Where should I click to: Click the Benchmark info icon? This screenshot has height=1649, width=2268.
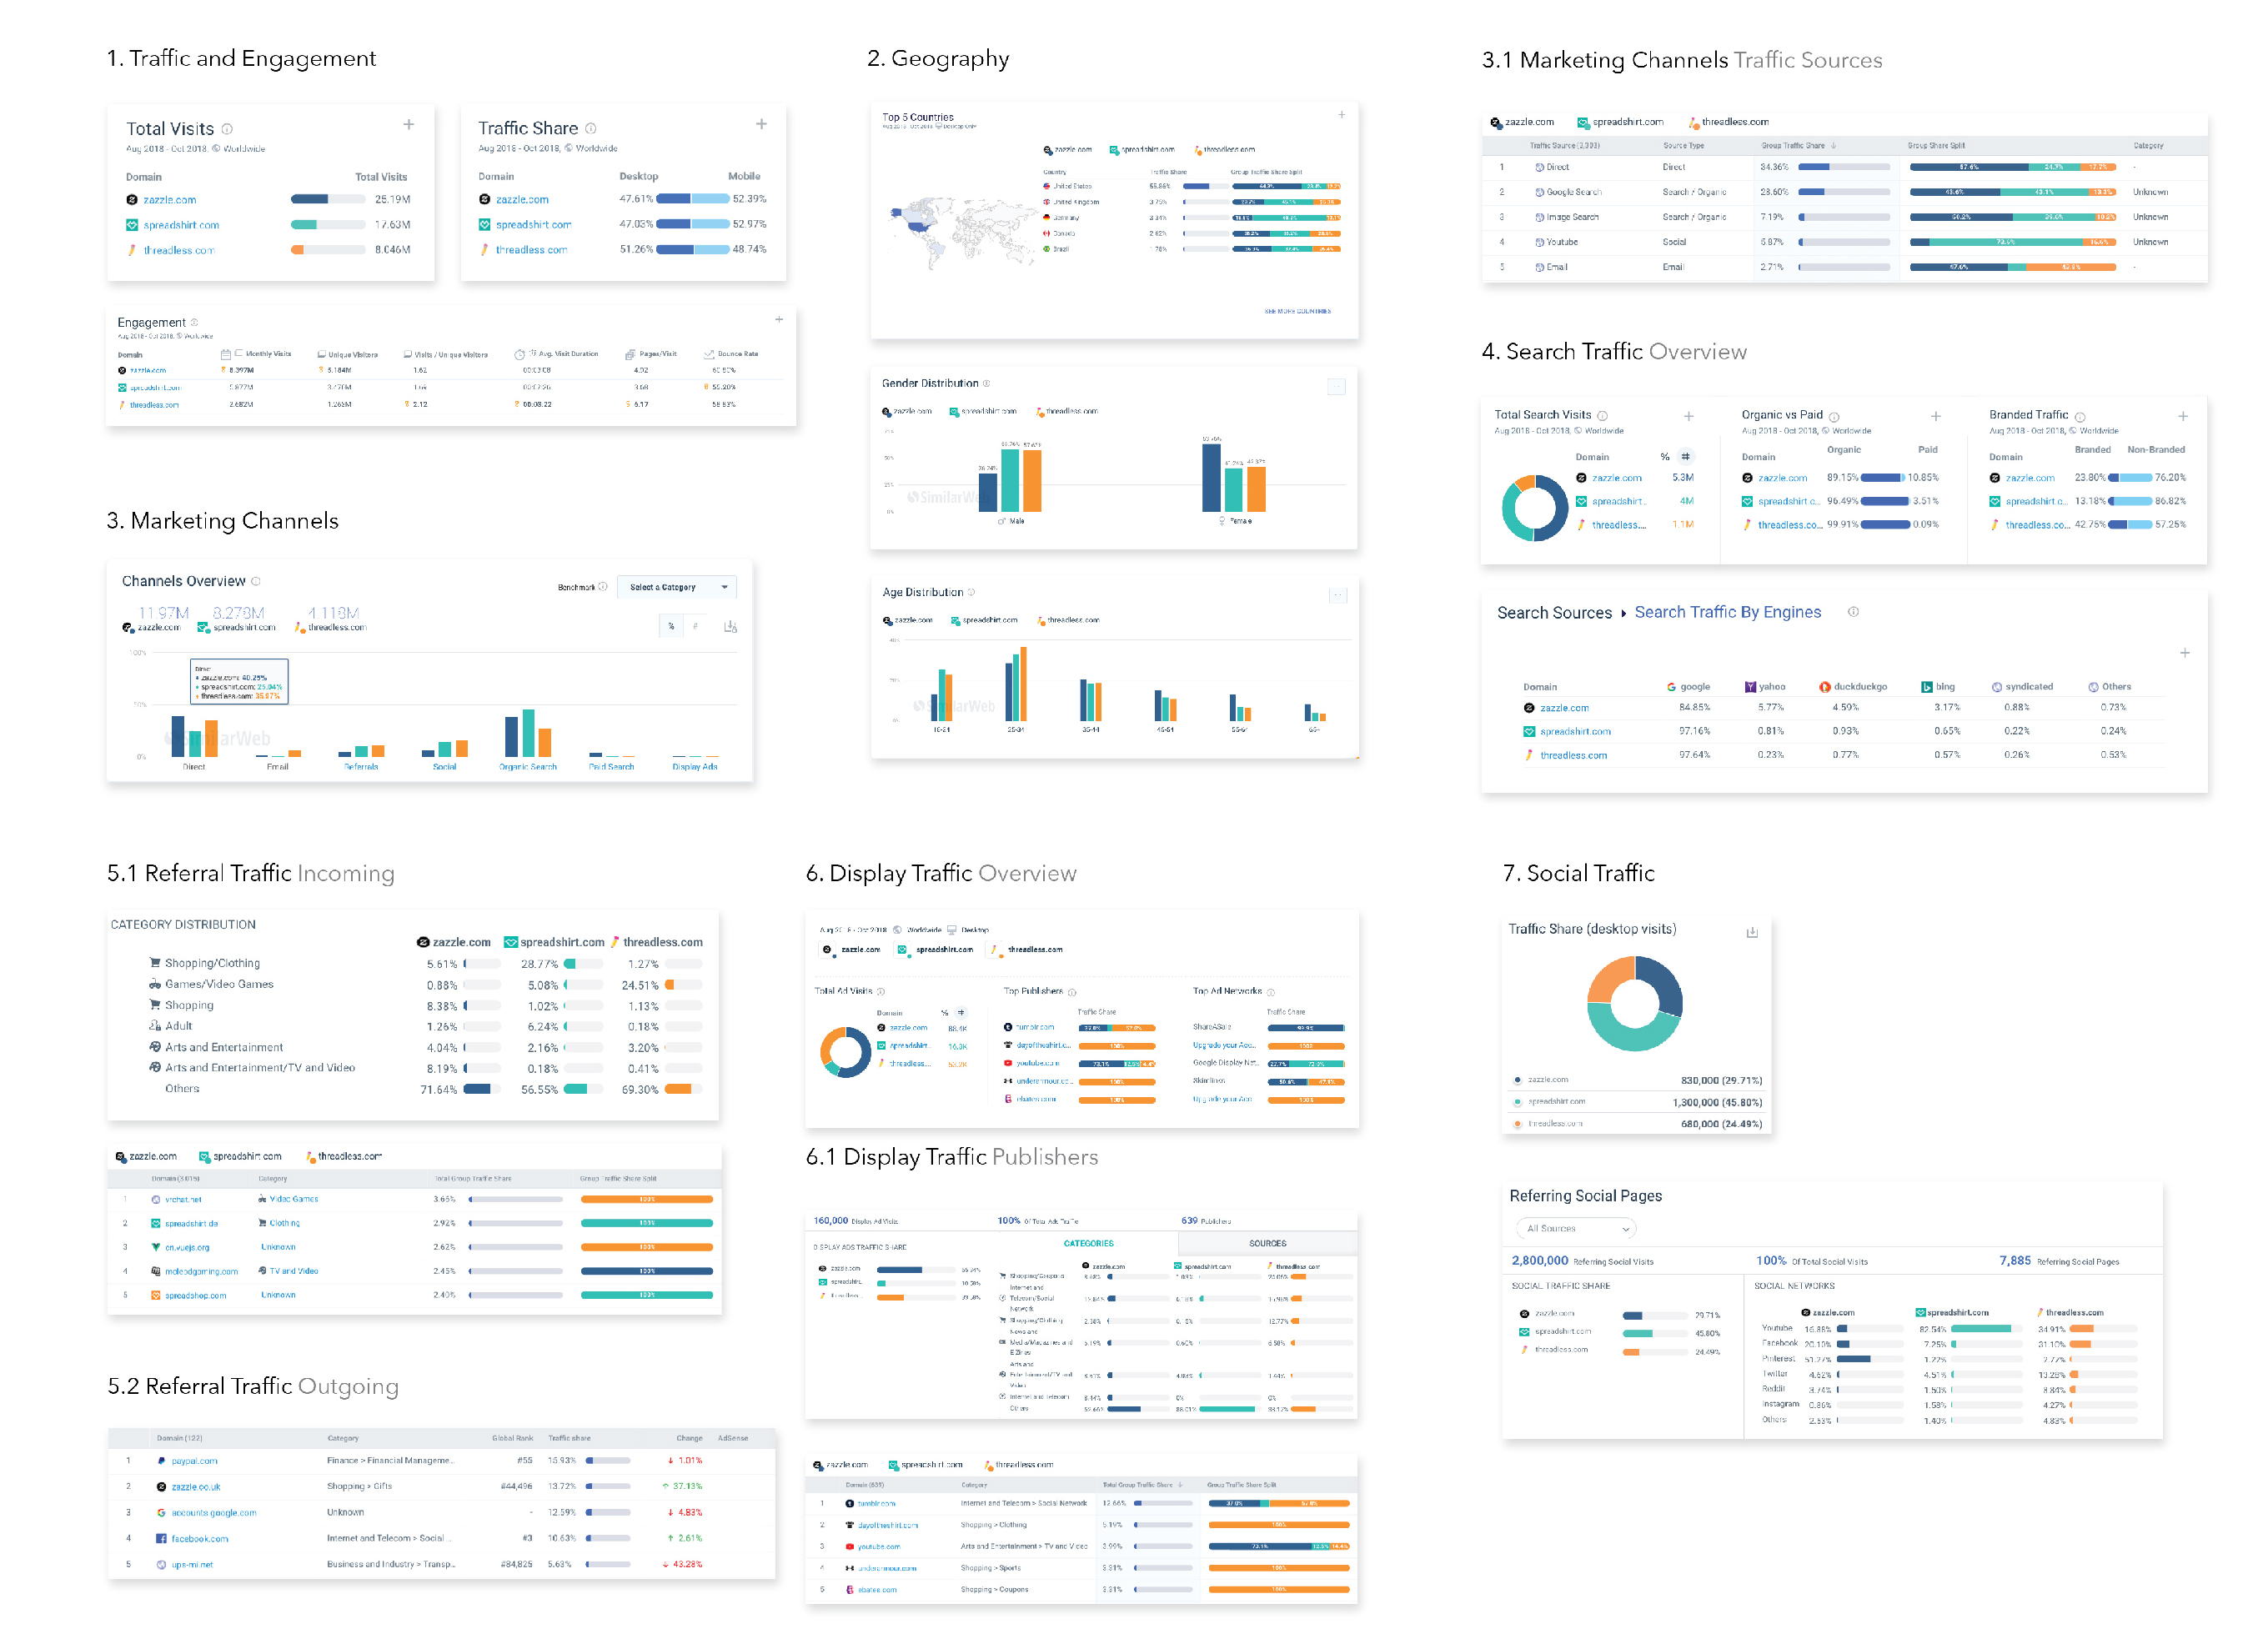point(603,587)
